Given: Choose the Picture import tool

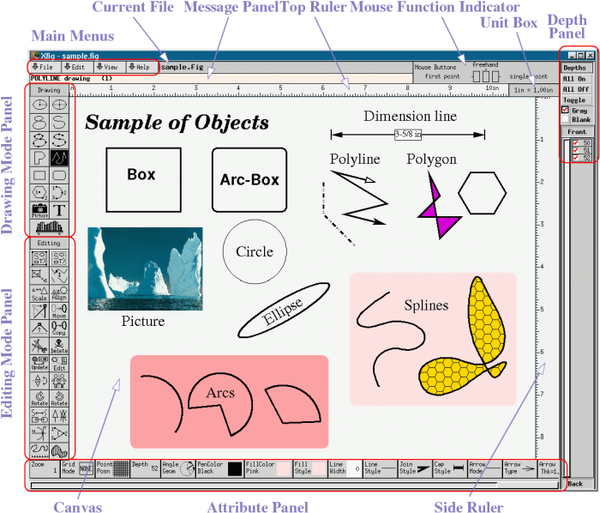Looking at the screenshot, I should tap(40, 209).
